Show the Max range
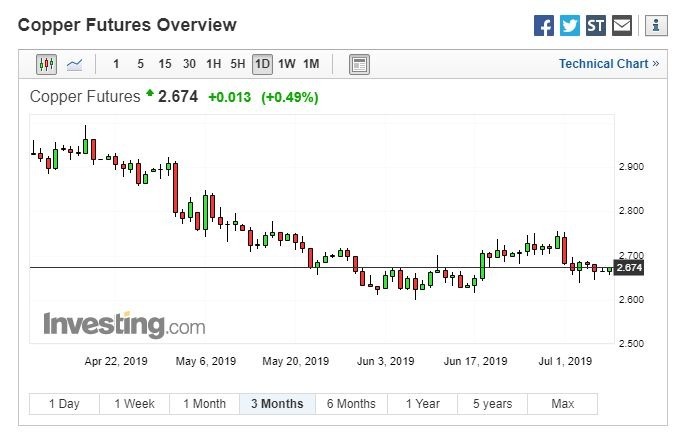The image size is (680, 440). coord(562,404)
